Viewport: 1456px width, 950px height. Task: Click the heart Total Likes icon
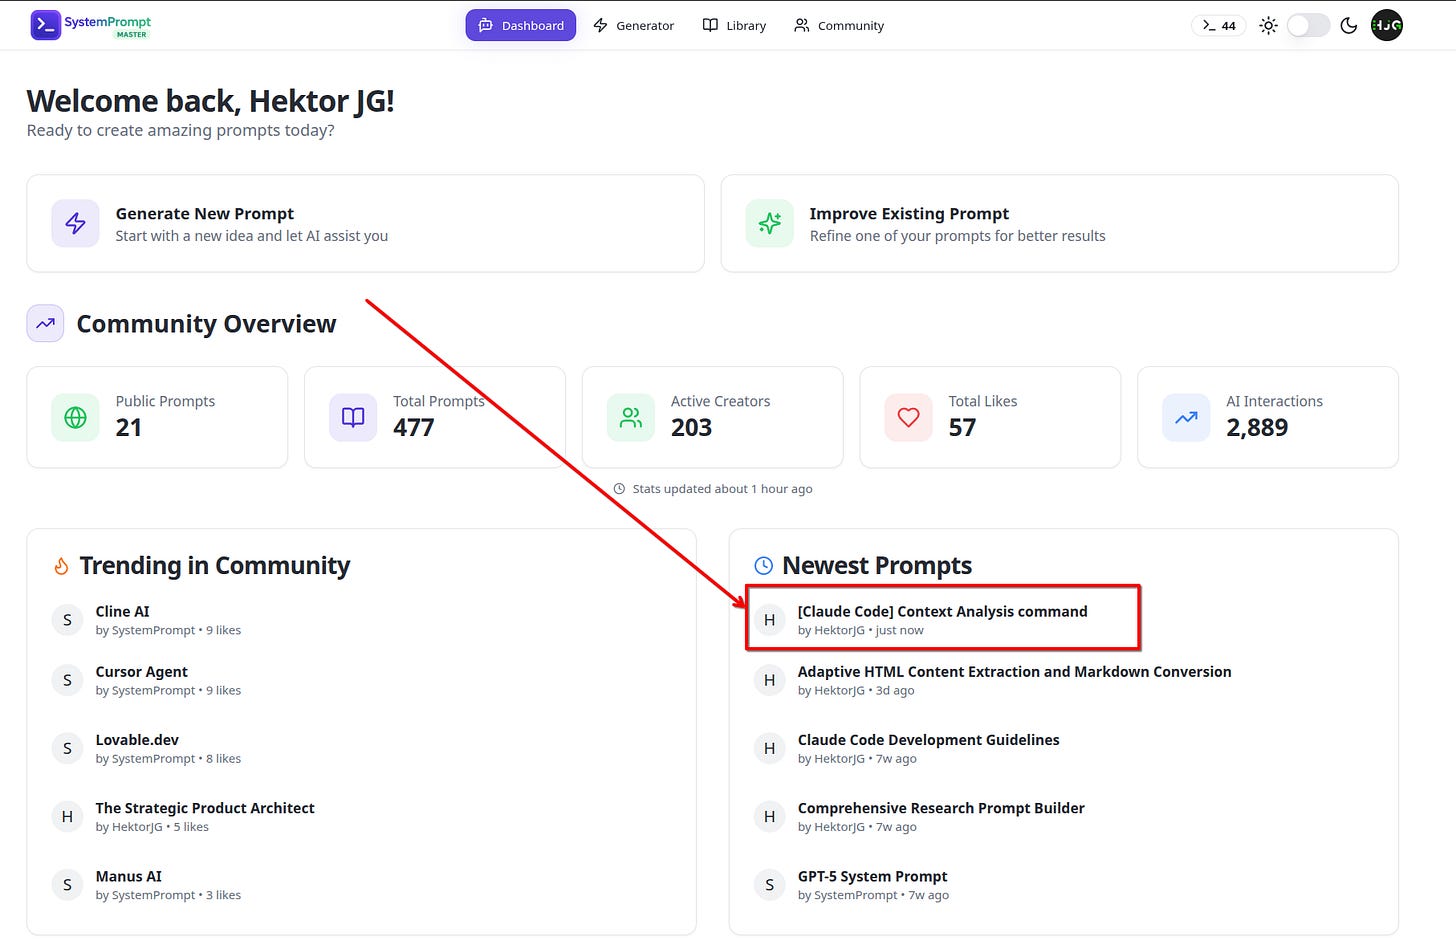(909, 417)
